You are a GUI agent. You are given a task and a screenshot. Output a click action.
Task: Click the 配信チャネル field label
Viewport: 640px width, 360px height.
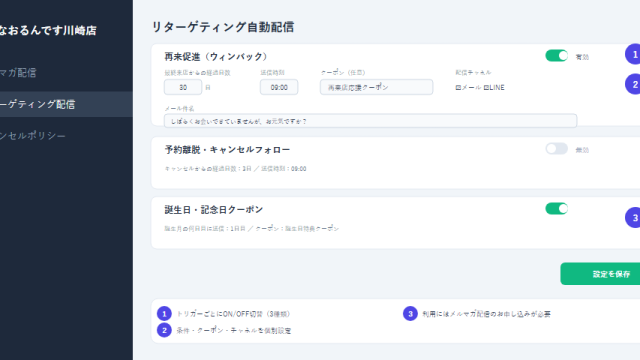tap(473, 72)
